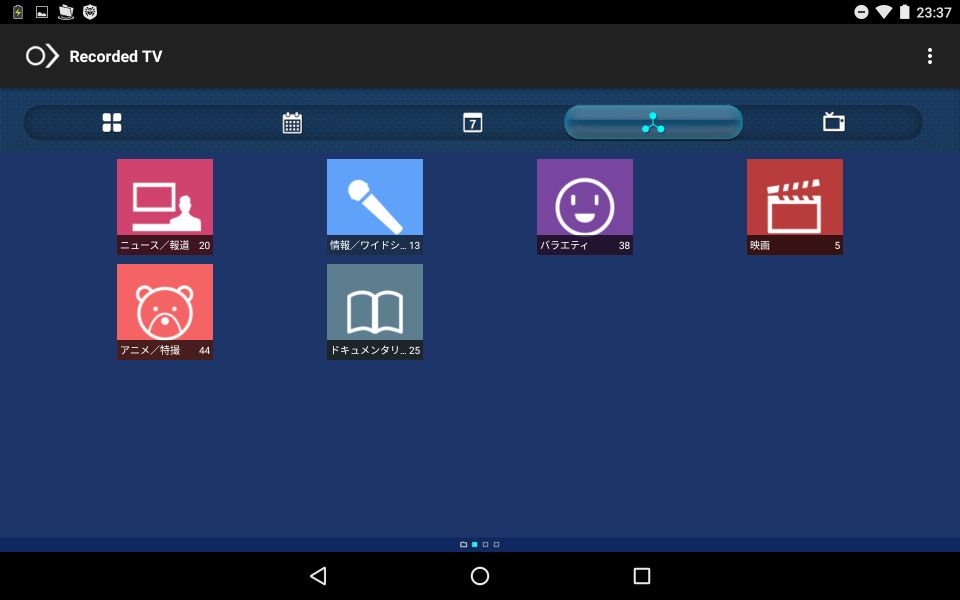Jump to last page indicator dot
The height and width of the screenshot is (600, 960).
pos(497,544)
